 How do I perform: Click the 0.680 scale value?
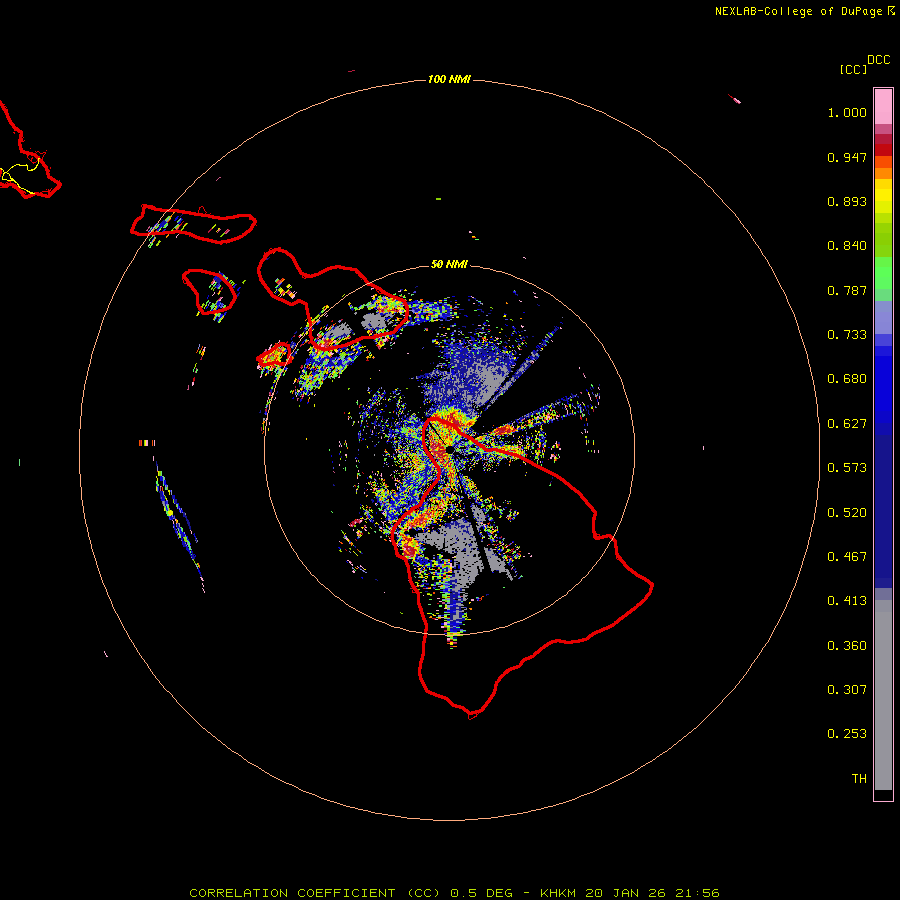pyautogui.click(x=847, y=379)
